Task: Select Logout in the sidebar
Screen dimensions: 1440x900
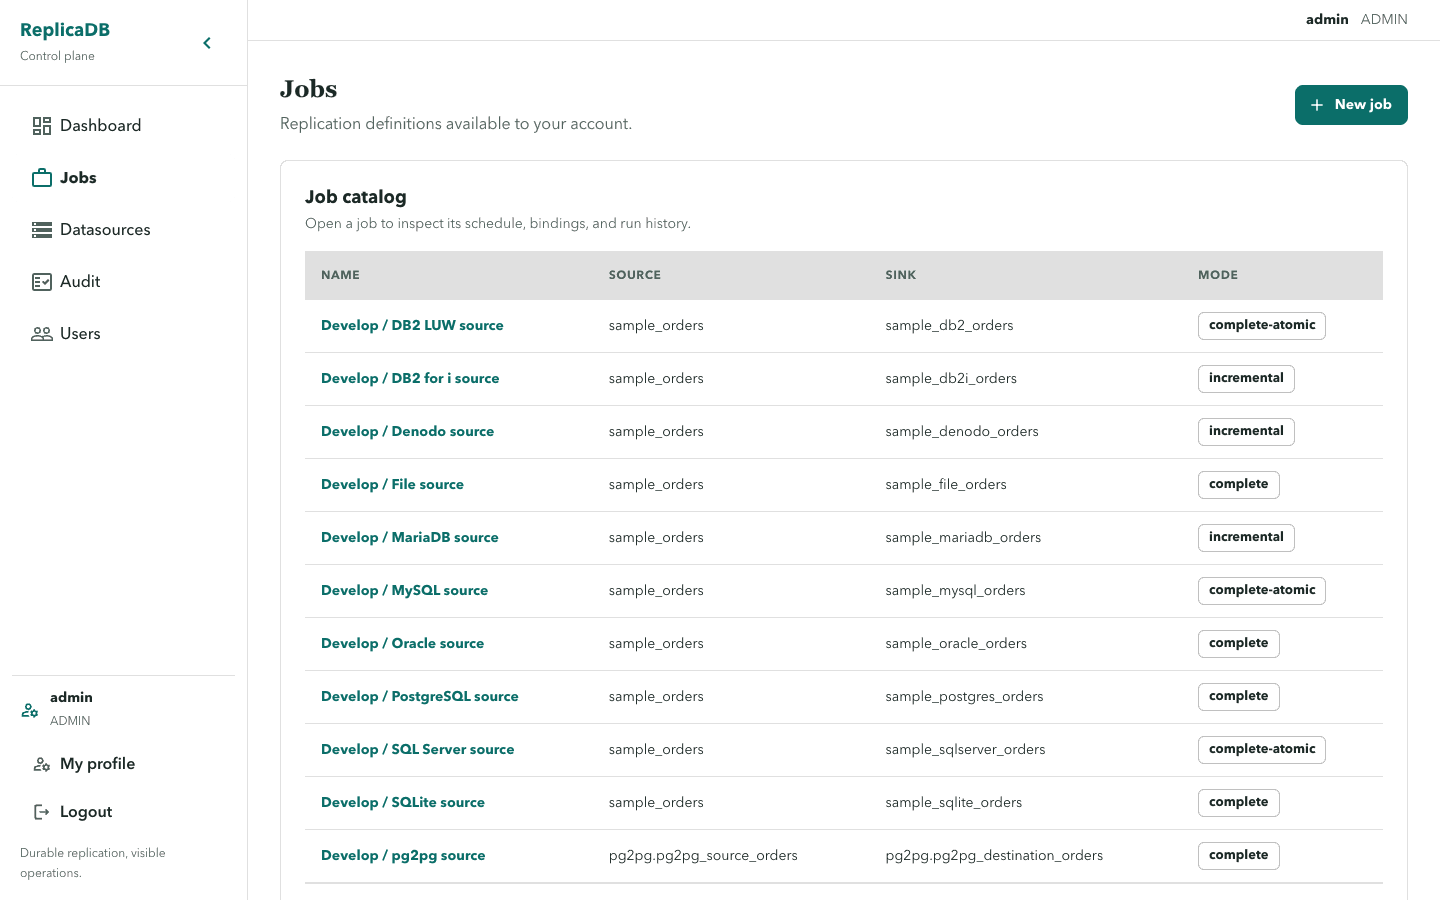Action: (124, 812)
